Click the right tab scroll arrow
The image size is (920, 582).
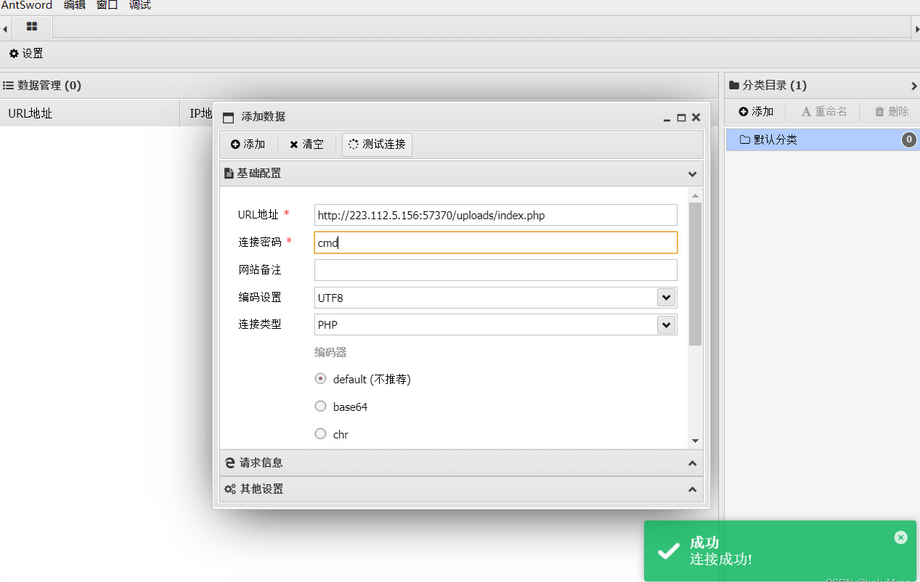pos(916,28)
